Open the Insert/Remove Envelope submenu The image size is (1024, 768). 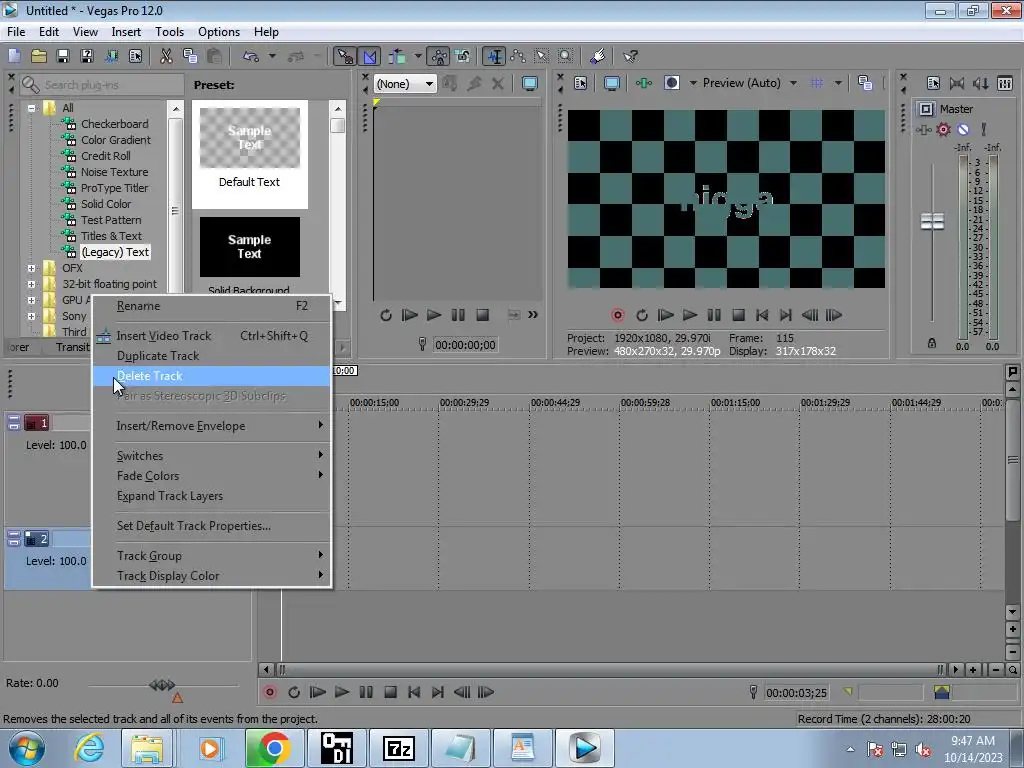pos(212,426)
